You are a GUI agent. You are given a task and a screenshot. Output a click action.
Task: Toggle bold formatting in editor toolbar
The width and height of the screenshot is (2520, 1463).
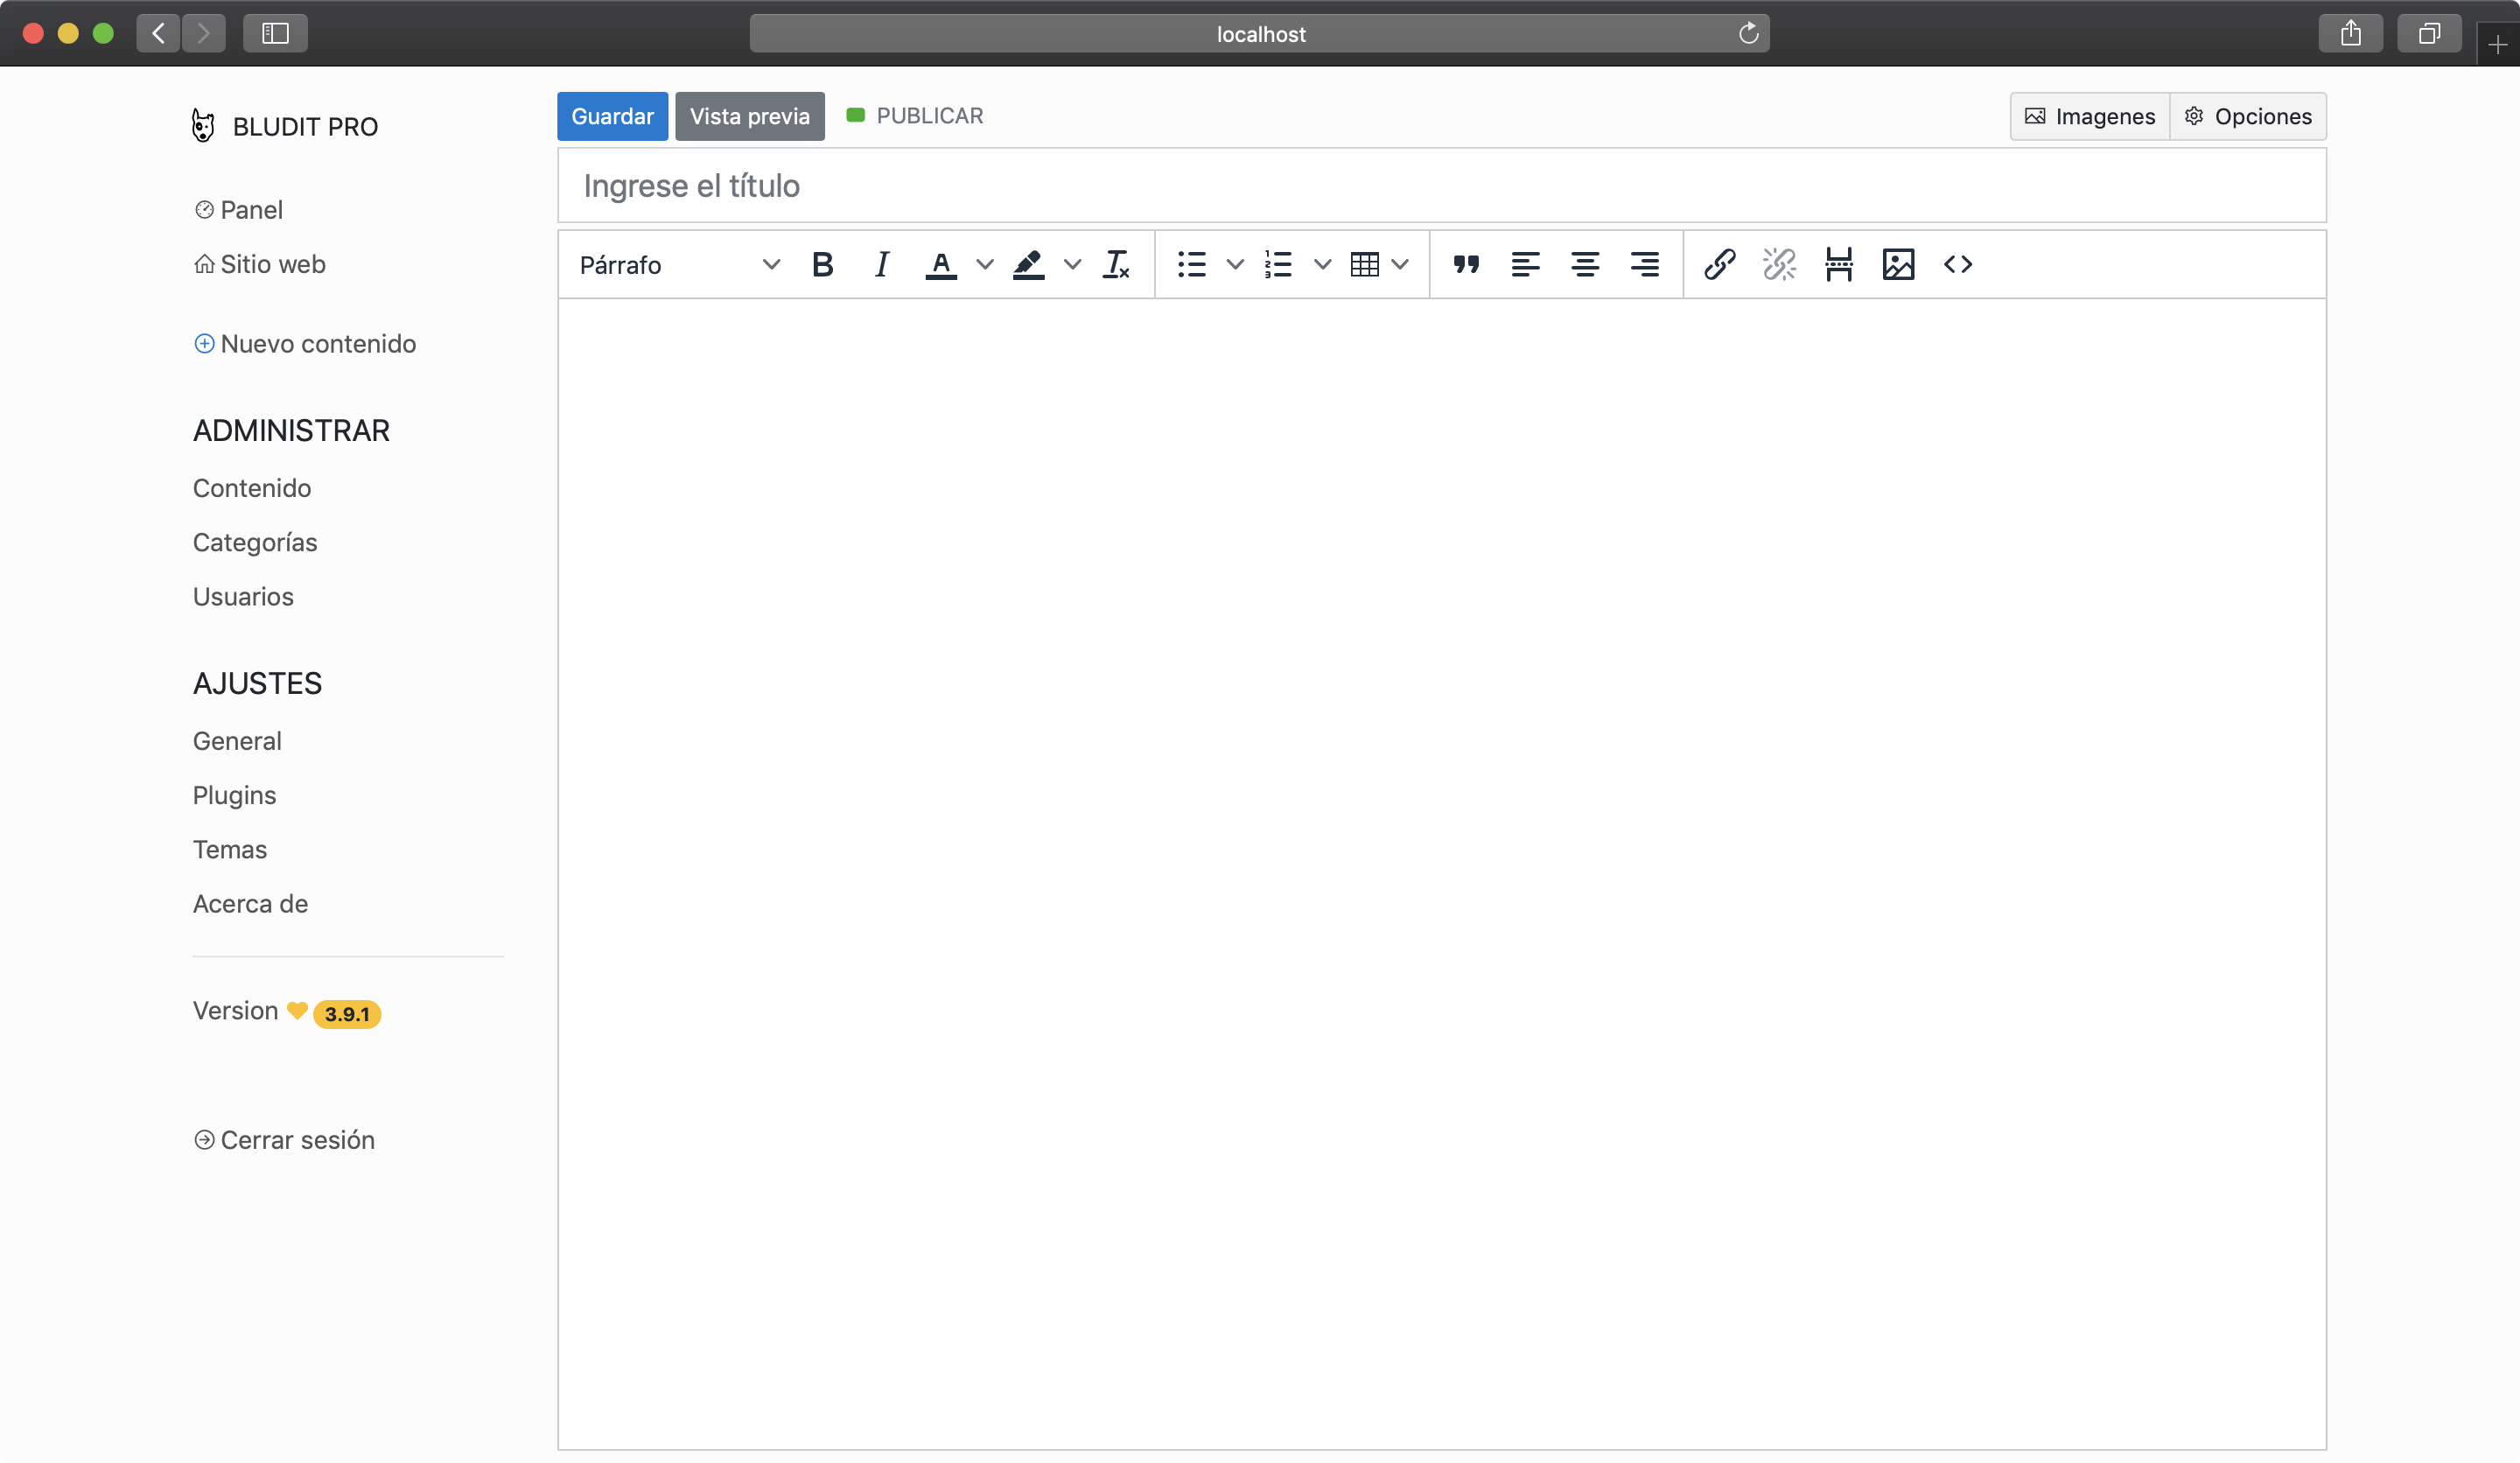pos(822,264)
